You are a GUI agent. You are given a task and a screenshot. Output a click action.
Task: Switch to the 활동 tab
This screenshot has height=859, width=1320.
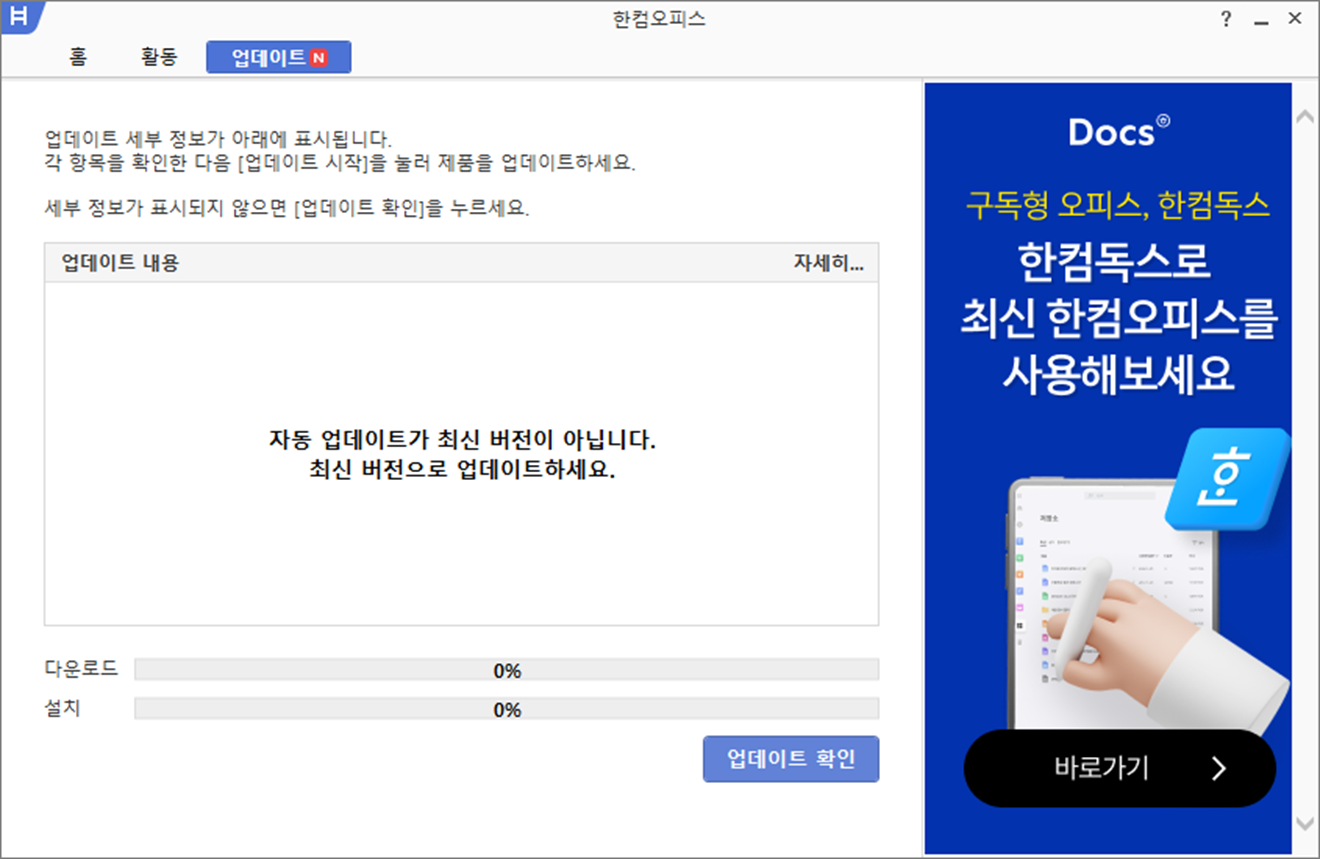(x=159, y=57)
